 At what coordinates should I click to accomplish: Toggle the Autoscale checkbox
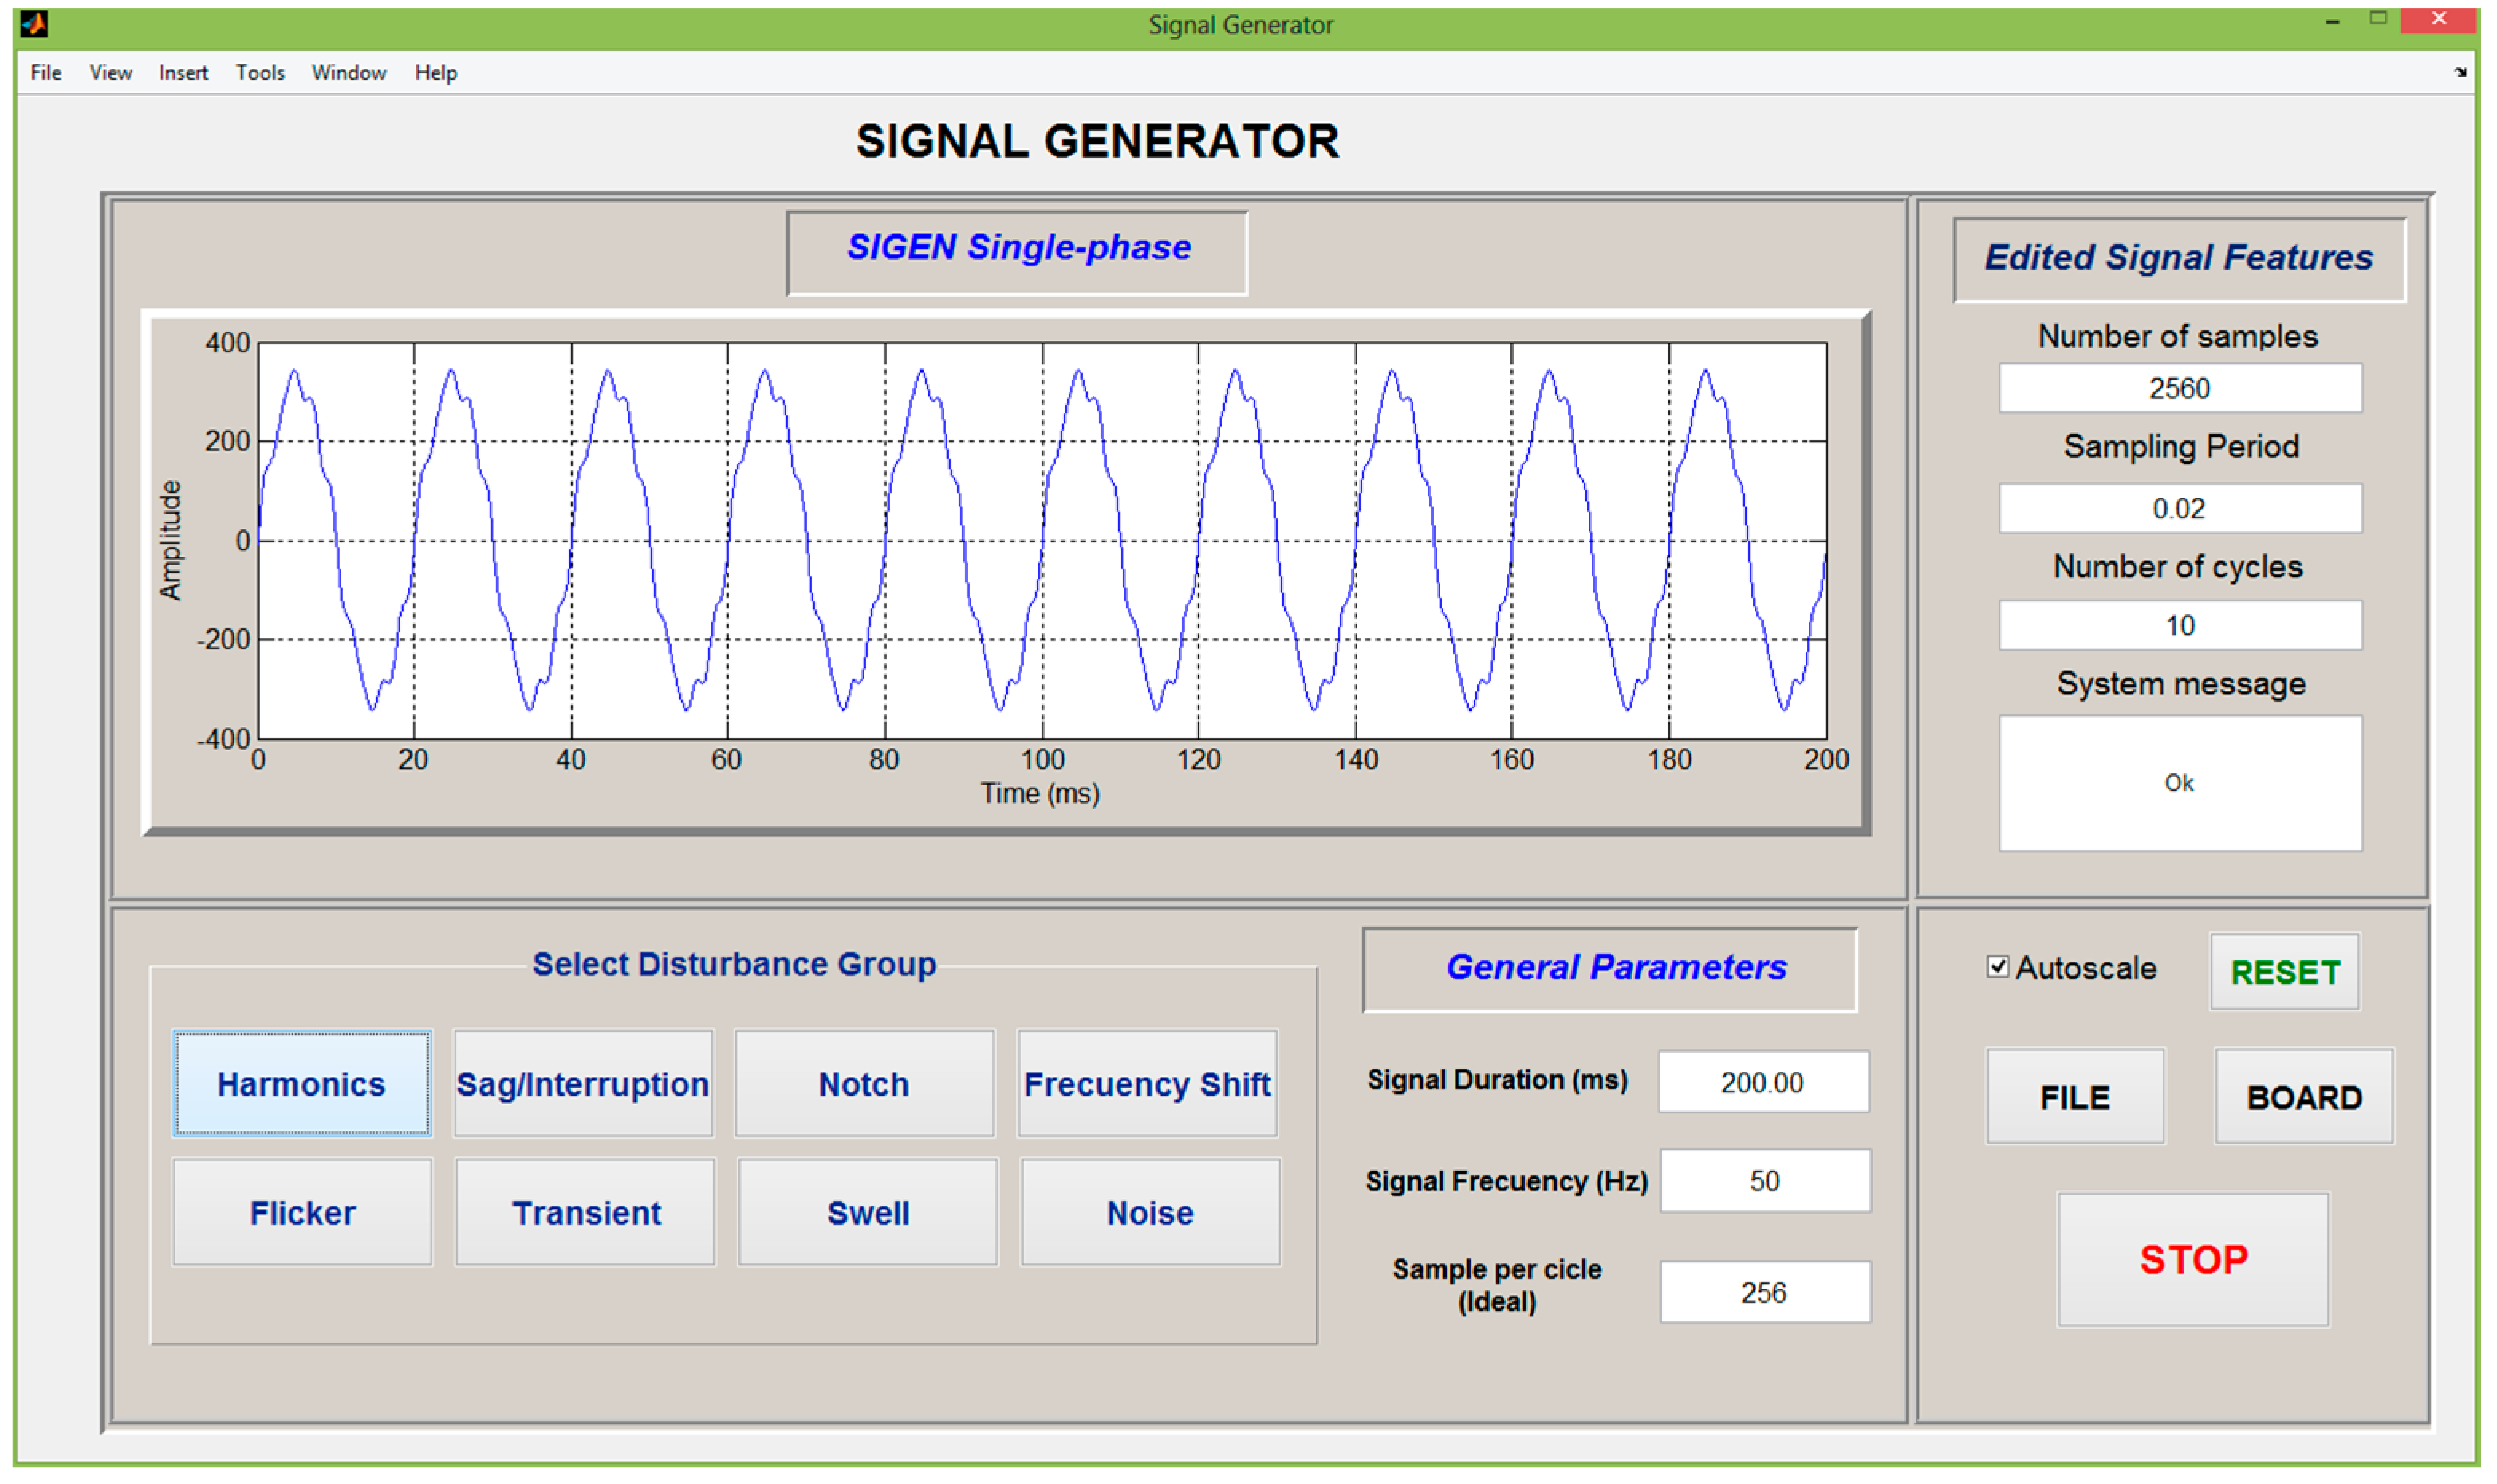(x=1997, y=967)
